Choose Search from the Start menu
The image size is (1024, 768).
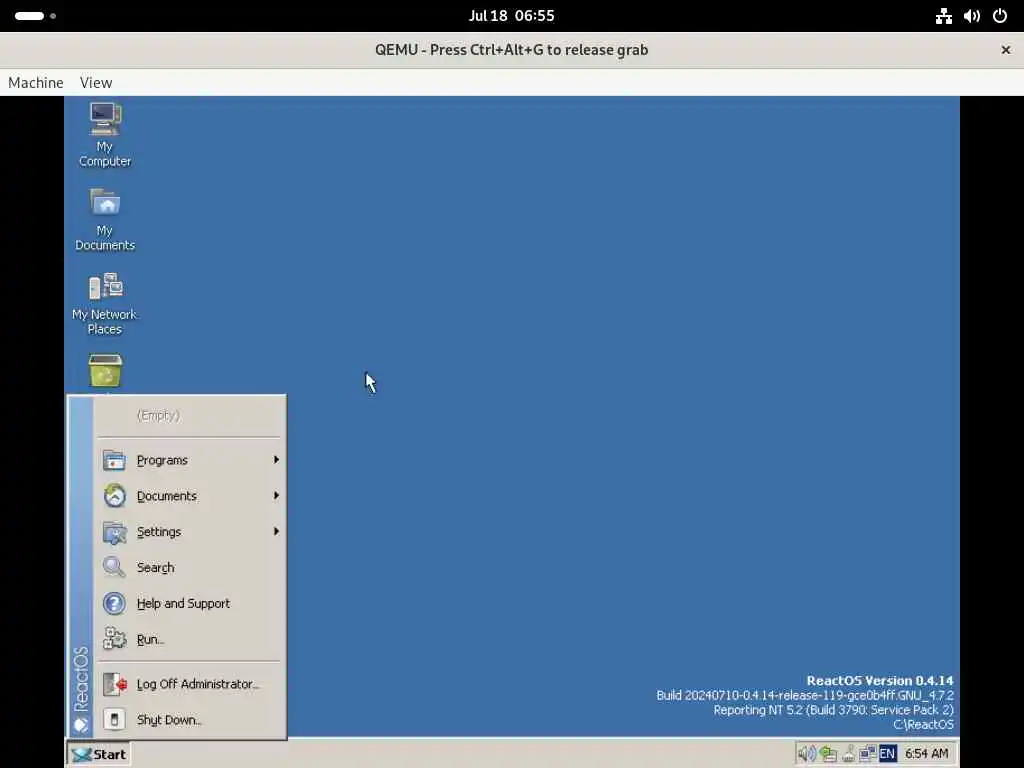coord(189,568)
